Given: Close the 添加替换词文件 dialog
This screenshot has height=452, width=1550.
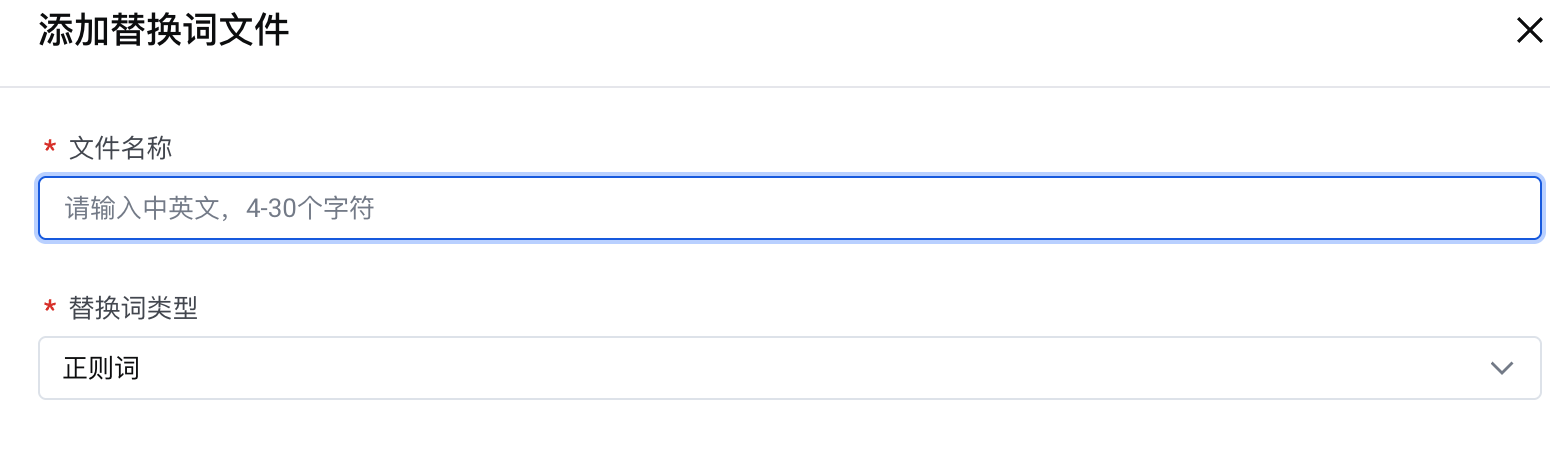Looking at the screenshot, I should pyautogui.click(x=1529, y=31).
